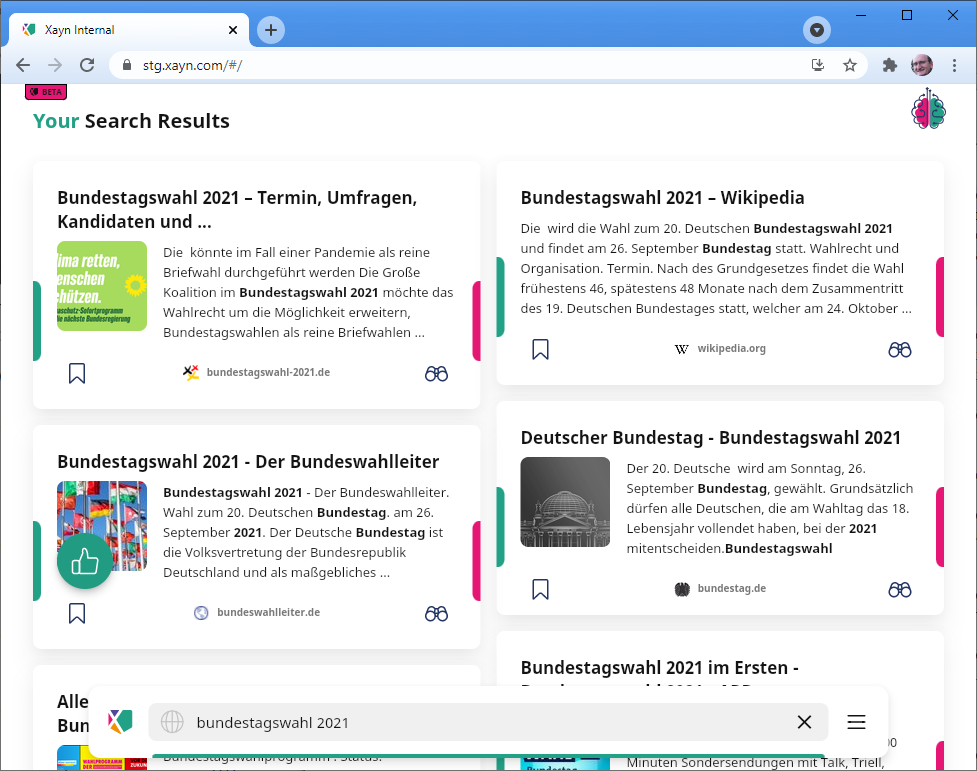Close the Xayn Internal tab
This screenshot has width=977, height=771.
tap(232, 30)
